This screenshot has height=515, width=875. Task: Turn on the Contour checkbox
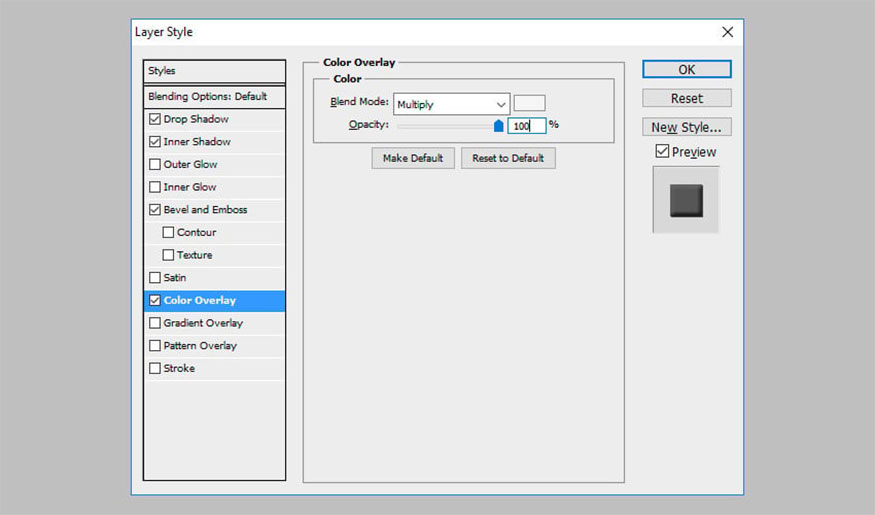click(168, 233)
